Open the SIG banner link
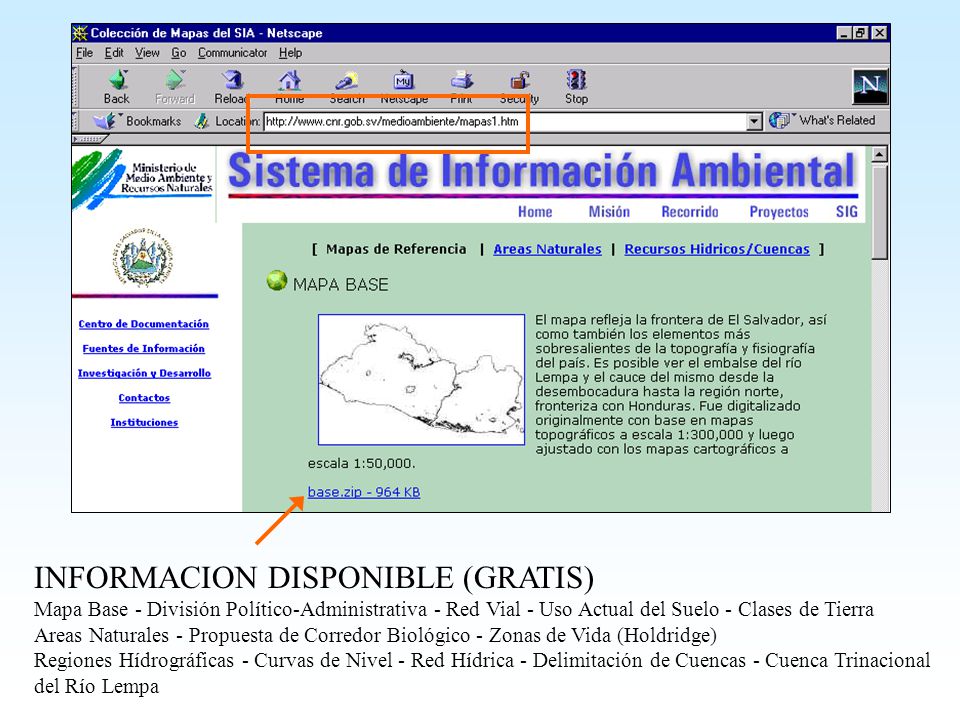Image resolution: width=960 pixels, height=720 pixels. click(x=847, y=212)
